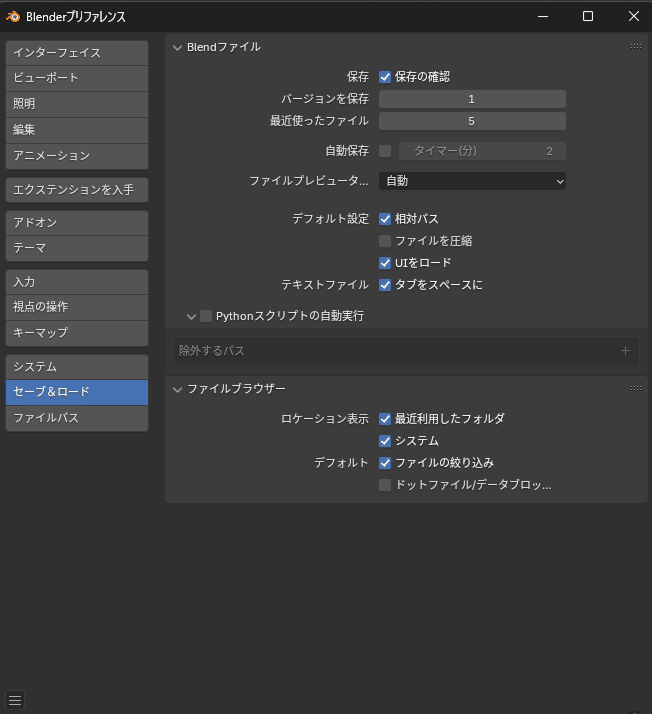Screen dimensions: 652x714
Task: Collapse the ファイルブラウザー panel
Action: [178, 388]
